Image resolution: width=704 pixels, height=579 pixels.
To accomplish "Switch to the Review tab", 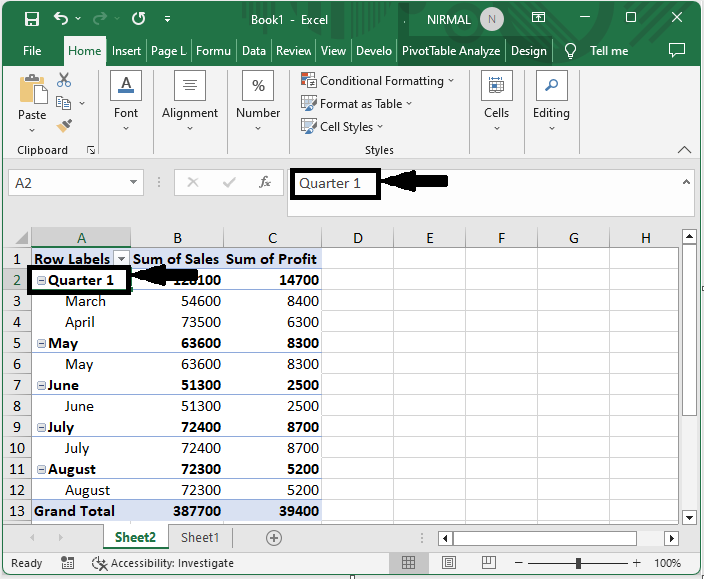I will [294, 51].
